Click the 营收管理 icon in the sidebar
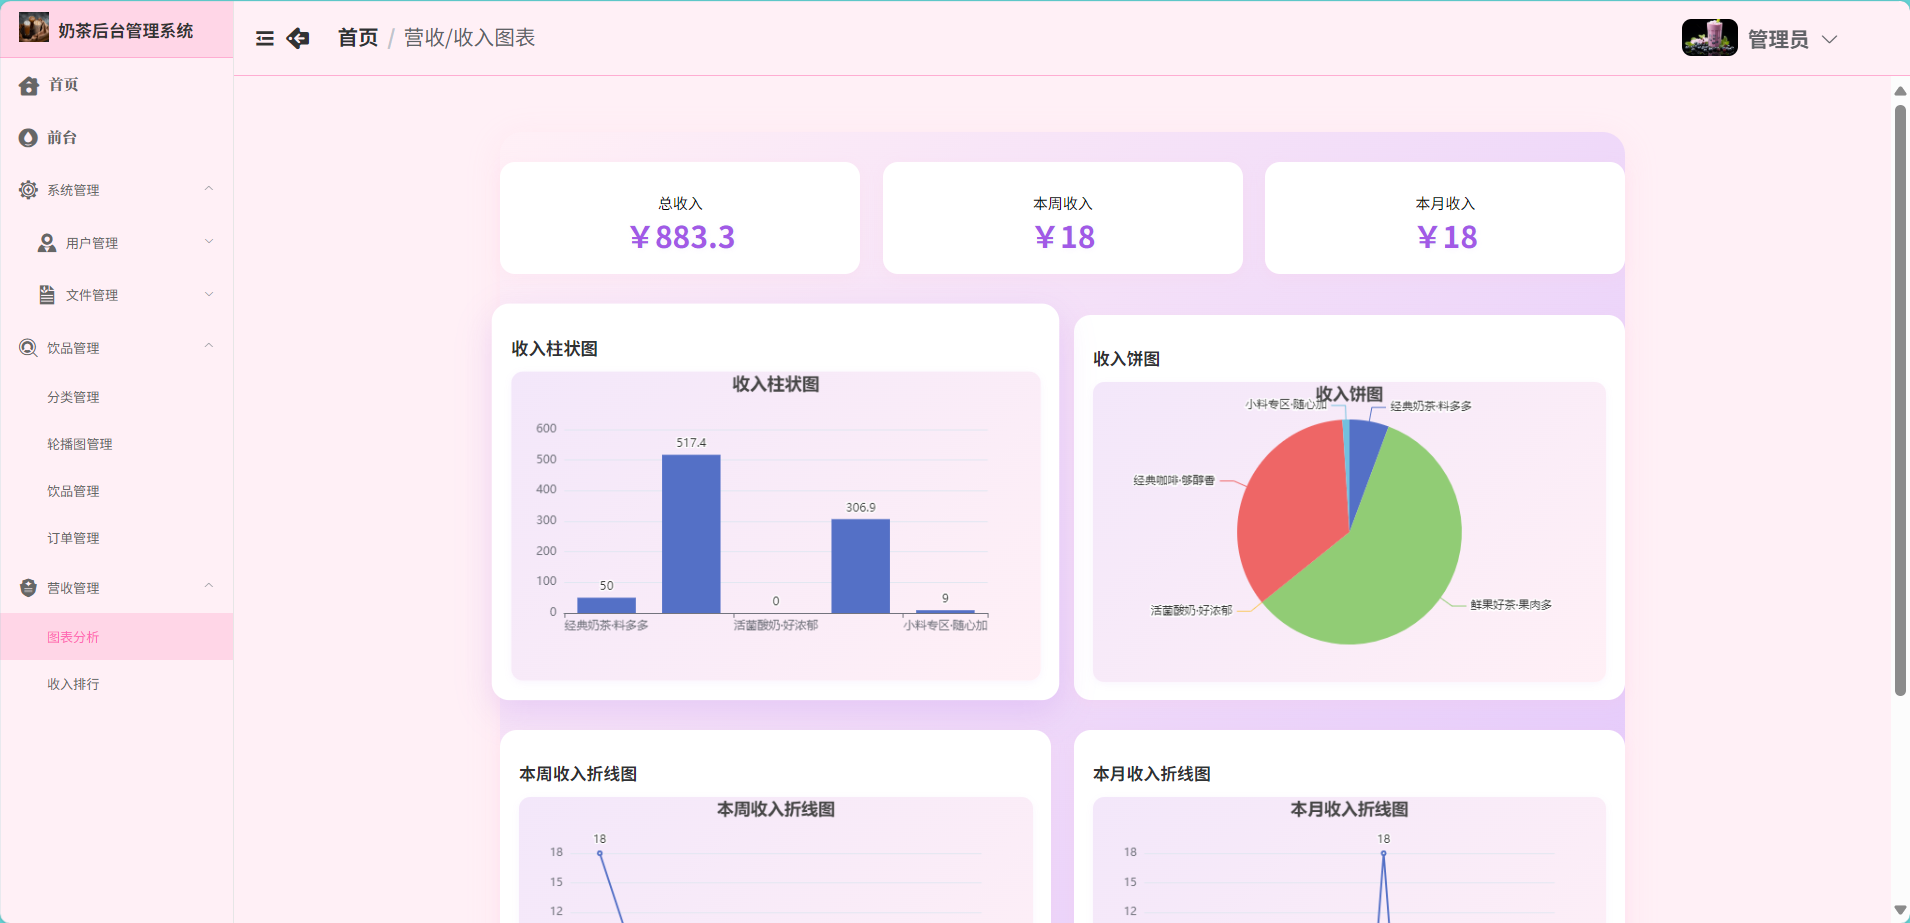Viewport: 1910px width, 923px height. coord(28,587)
